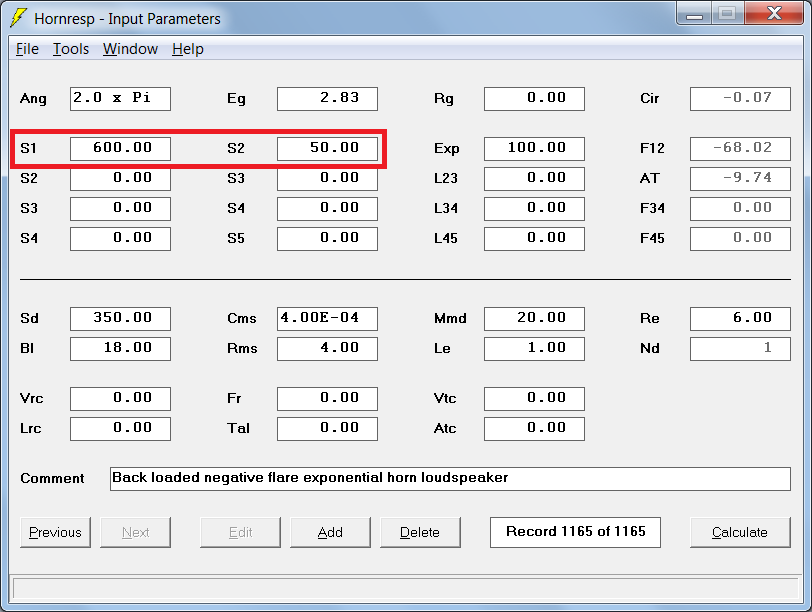Click the Vrc input field
The width and height of the screenshot is (812, 612).
tap(120, 399)
